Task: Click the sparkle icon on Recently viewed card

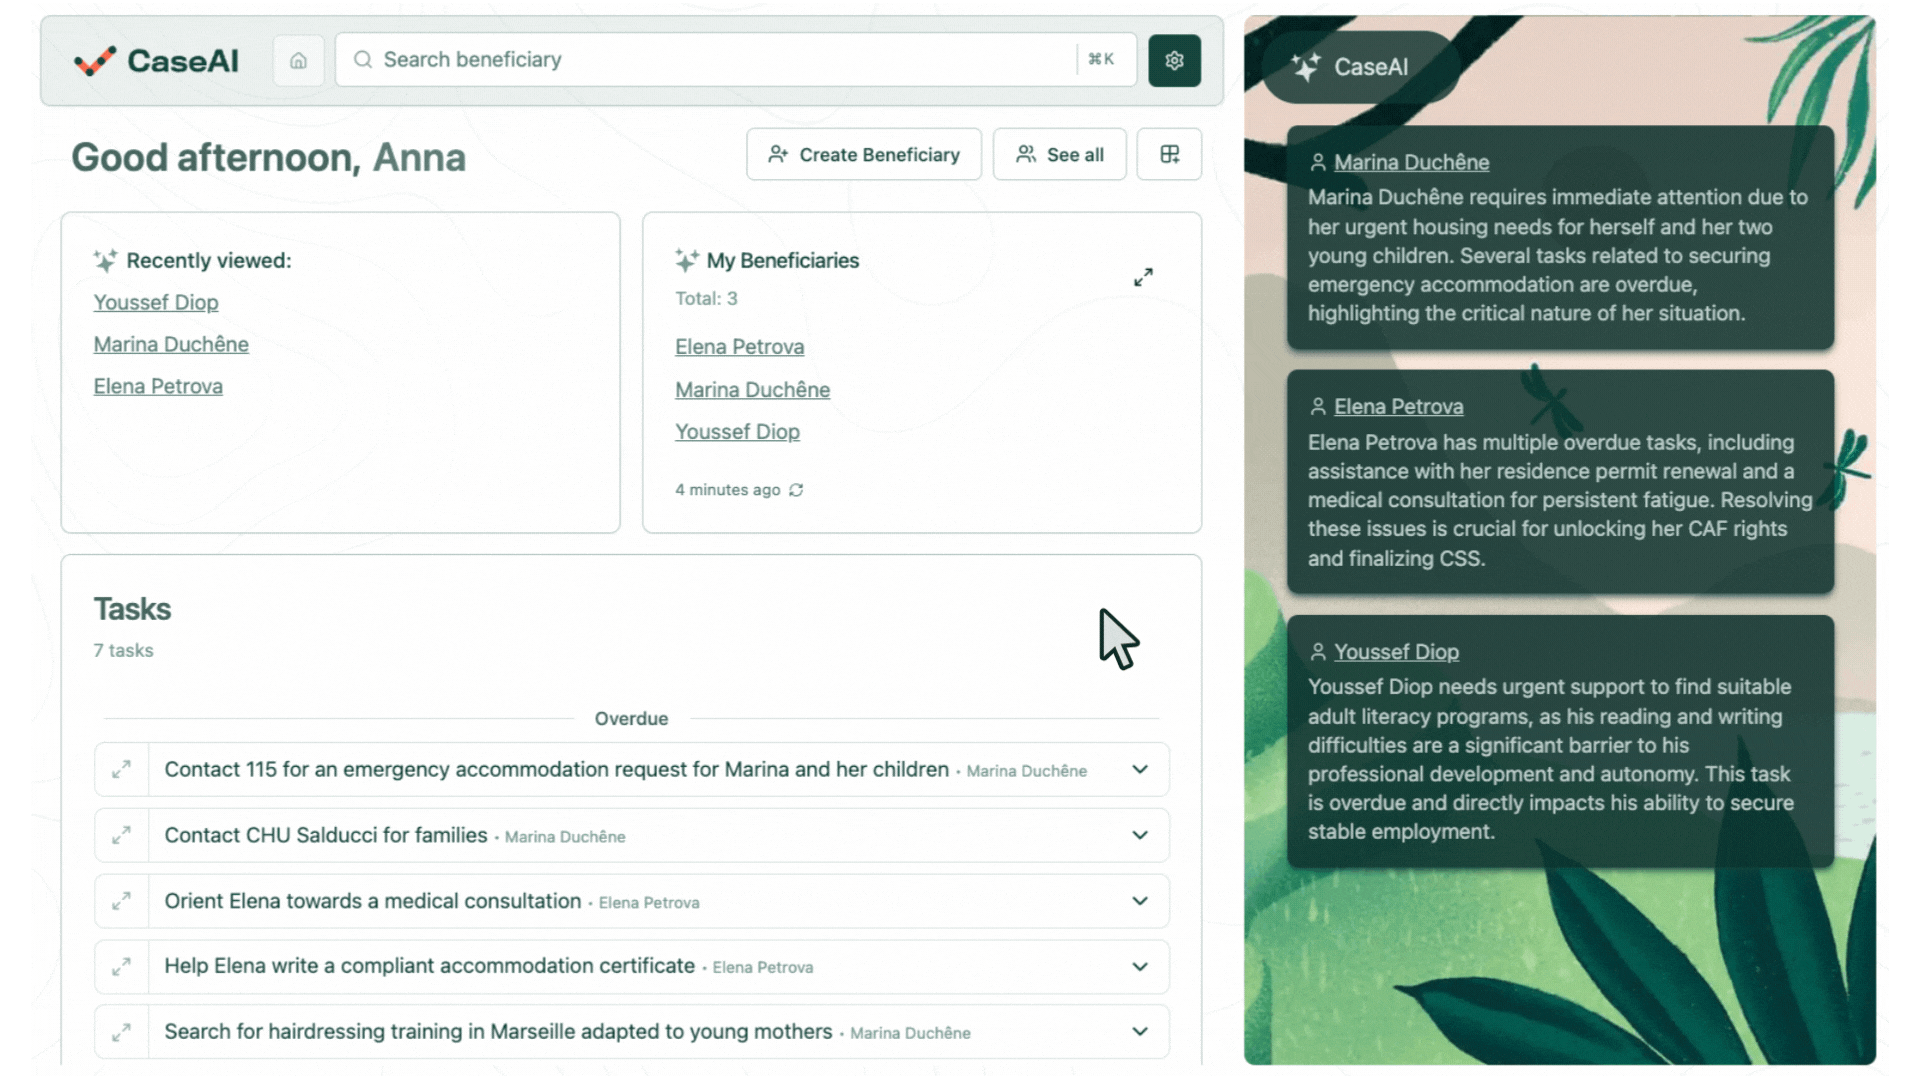Action: (x=104, y=260)
